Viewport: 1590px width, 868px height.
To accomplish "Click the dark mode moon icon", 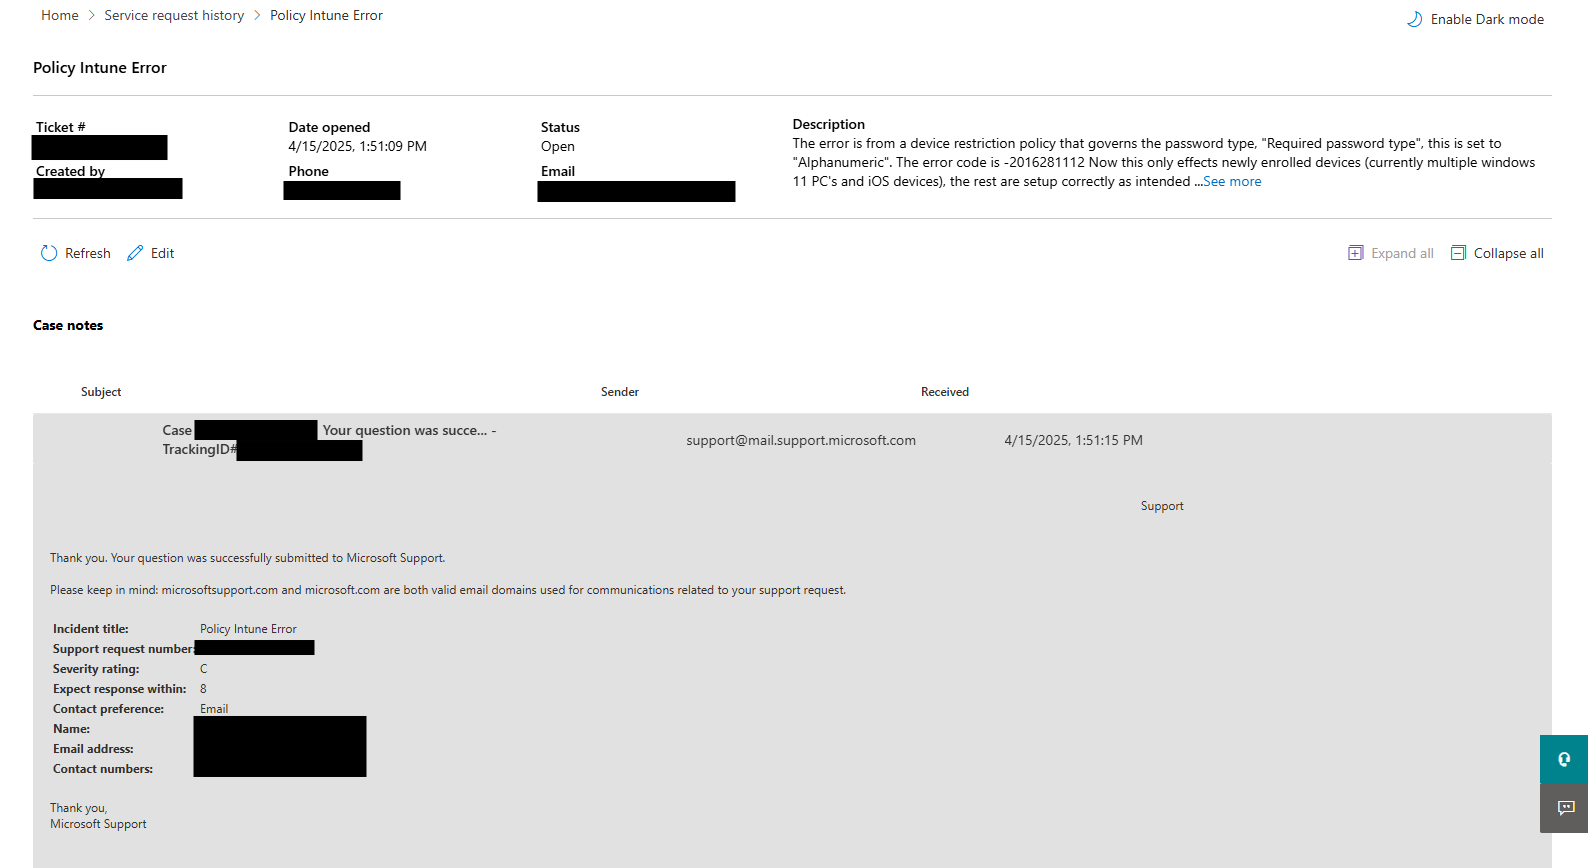I will 1415,19.
